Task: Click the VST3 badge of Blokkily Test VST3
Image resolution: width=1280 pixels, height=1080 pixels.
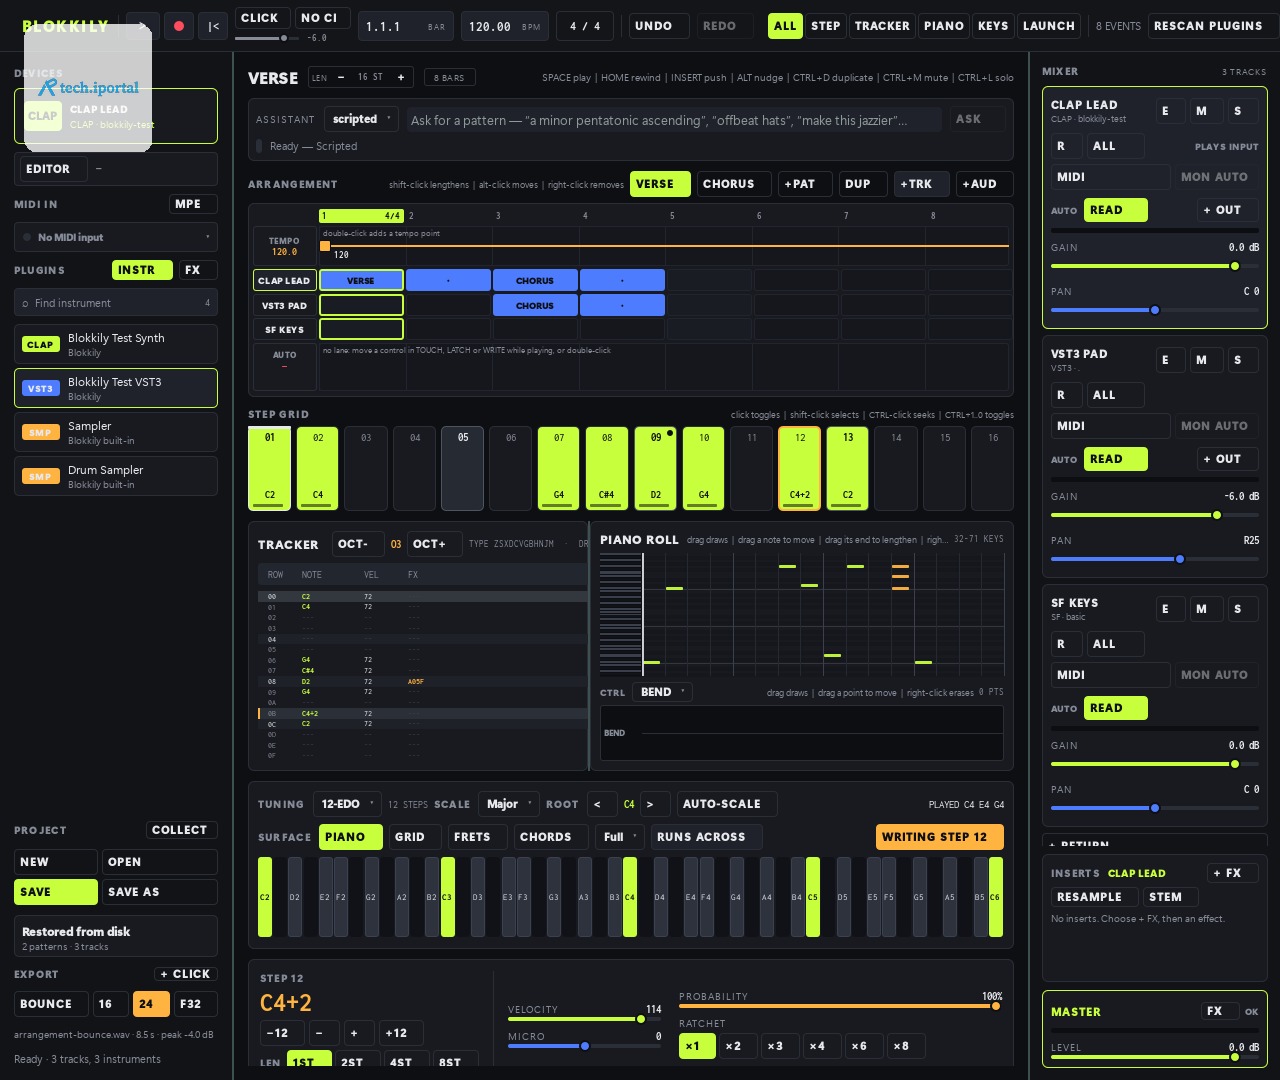Action: pos(40,388)
